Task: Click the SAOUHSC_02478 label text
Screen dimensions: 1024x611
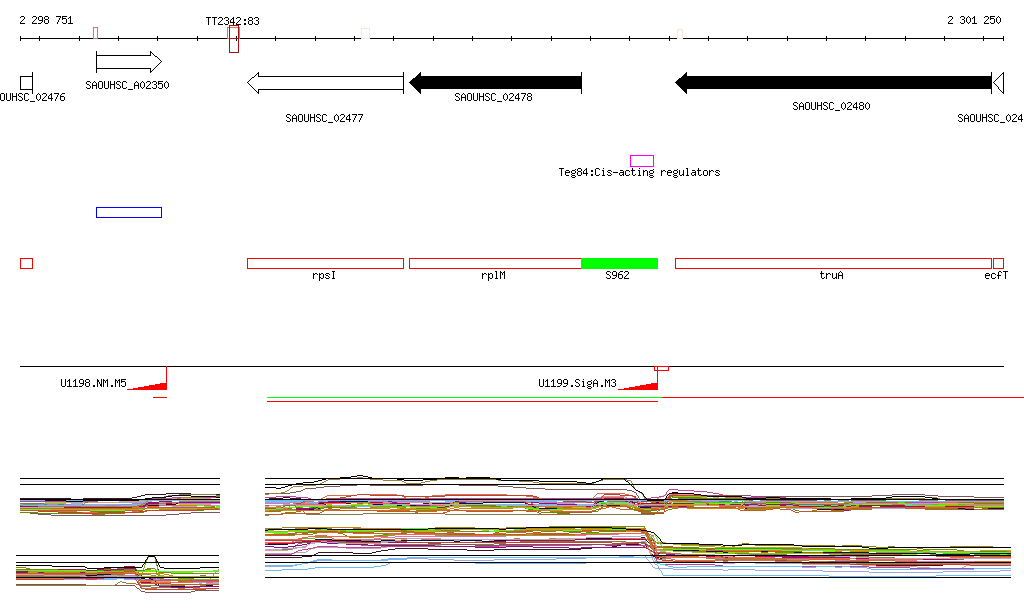Action: pyautogui.click(x=493, y=97)
